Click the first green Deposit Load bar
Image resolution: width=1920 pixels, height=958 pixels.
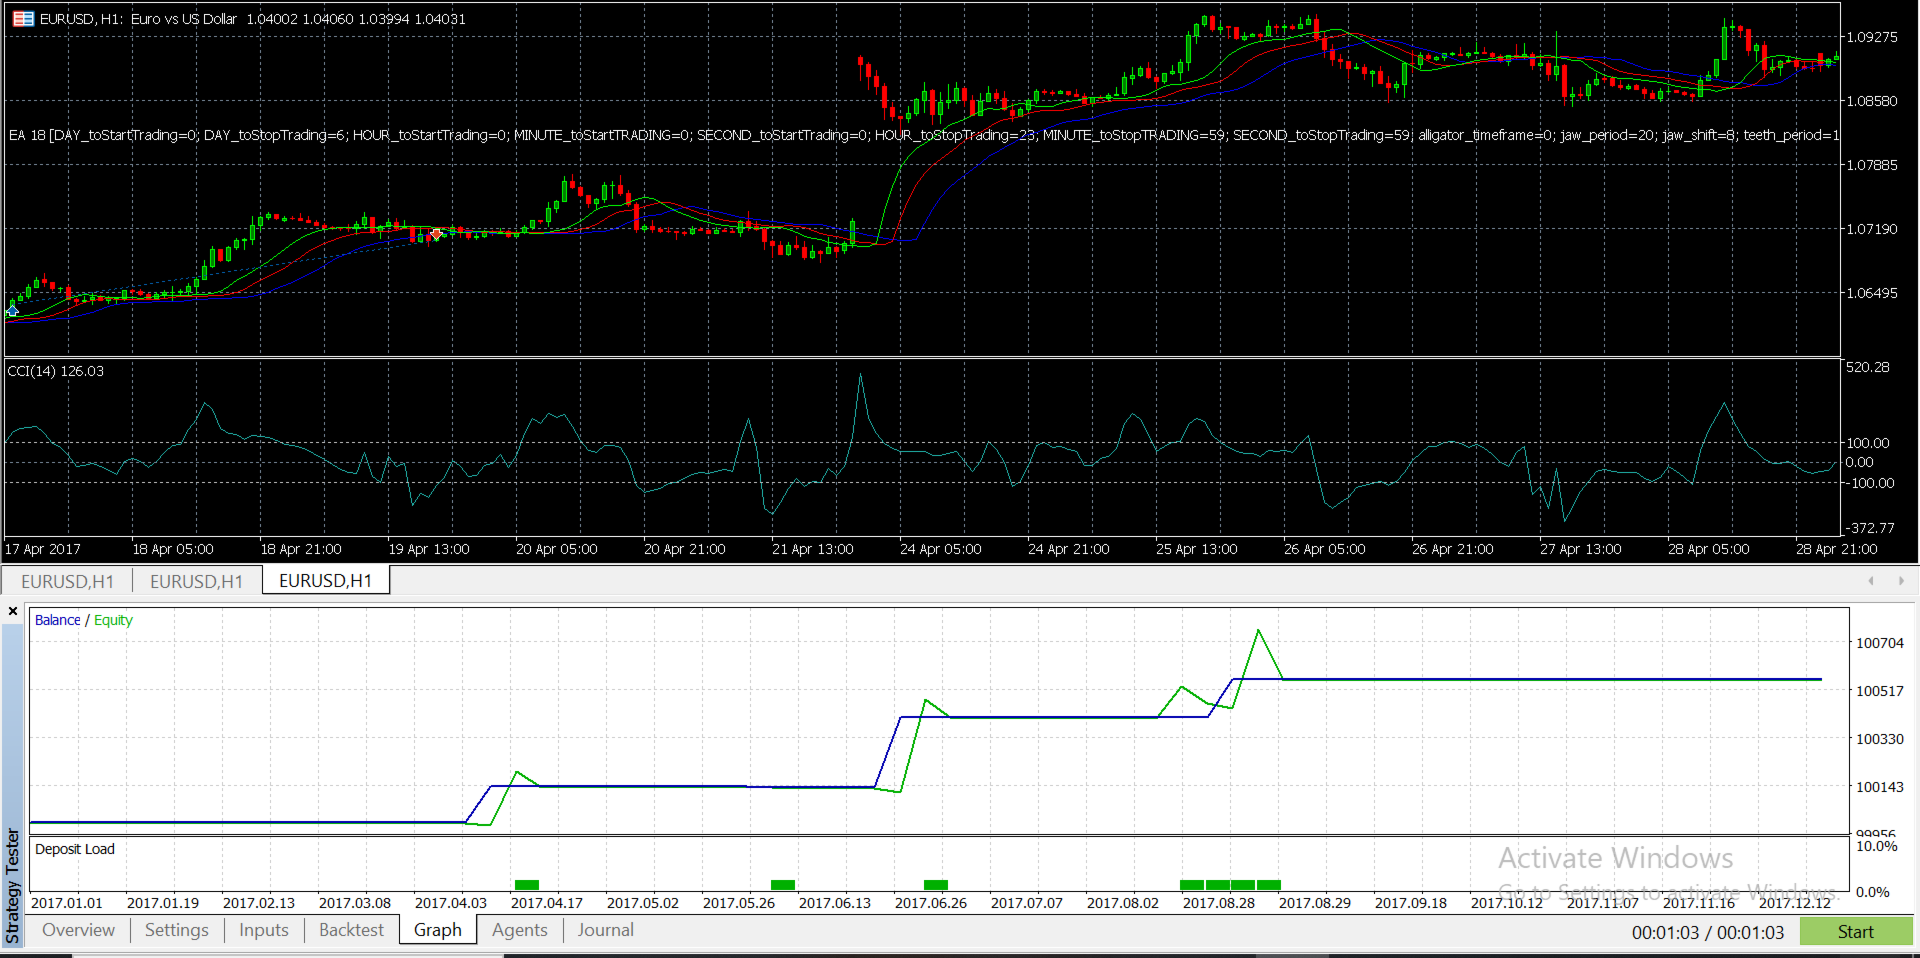click(x=526, y=884)
